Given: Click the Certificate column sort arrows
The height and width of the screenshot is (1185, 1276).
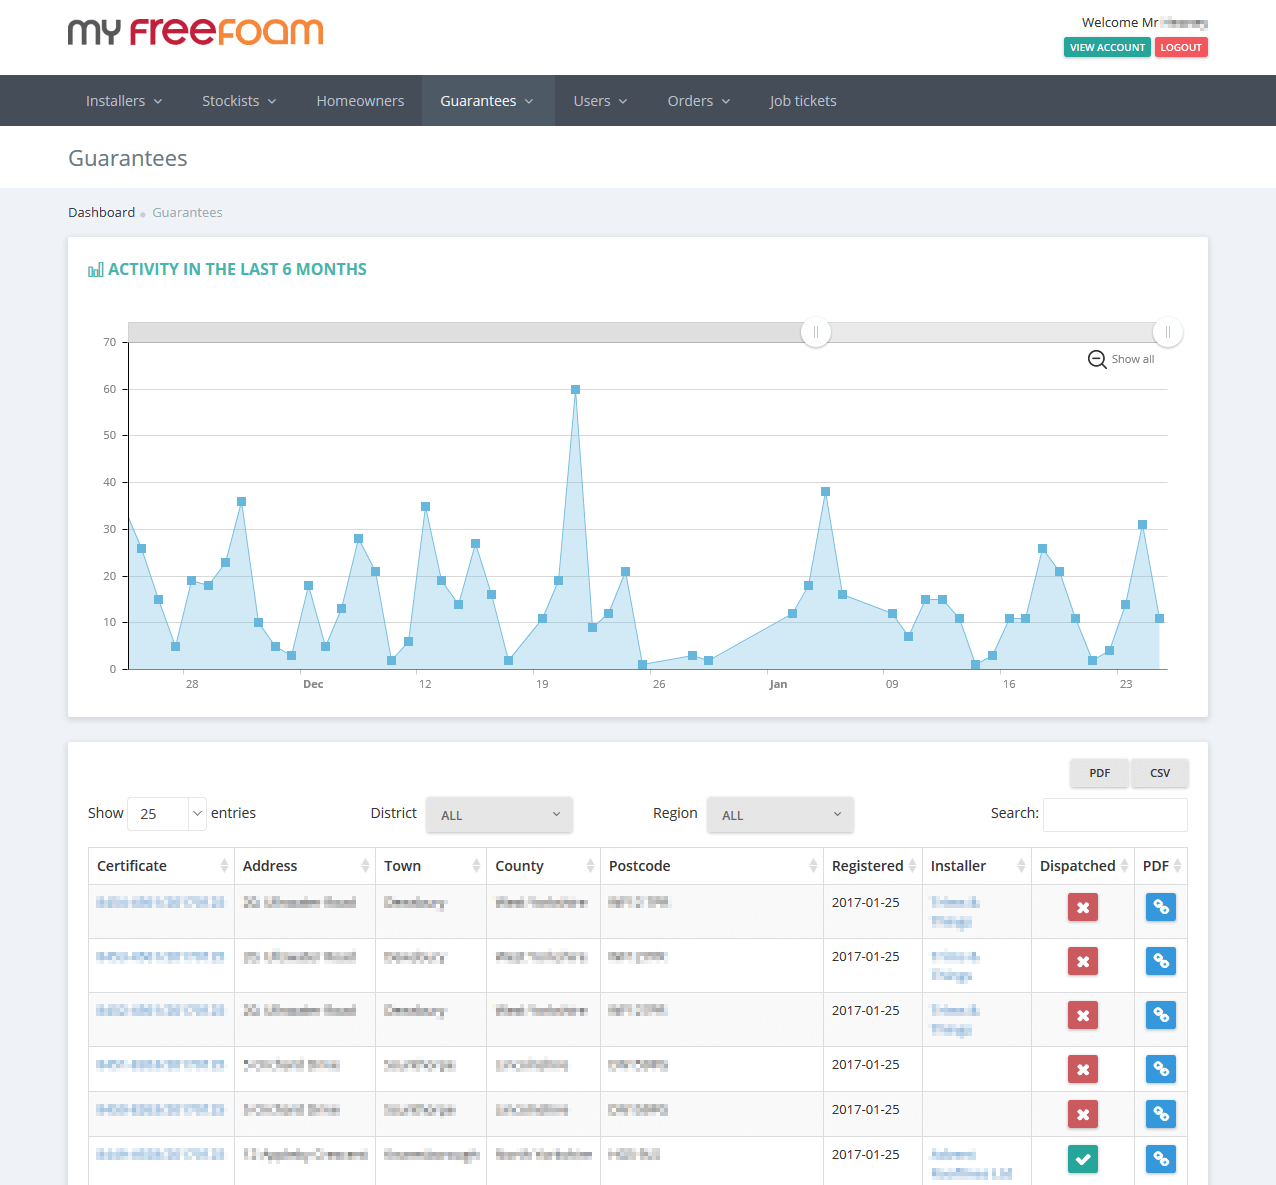Looking at the screenshot, I should pyautogui.click(x=224, y=866).
